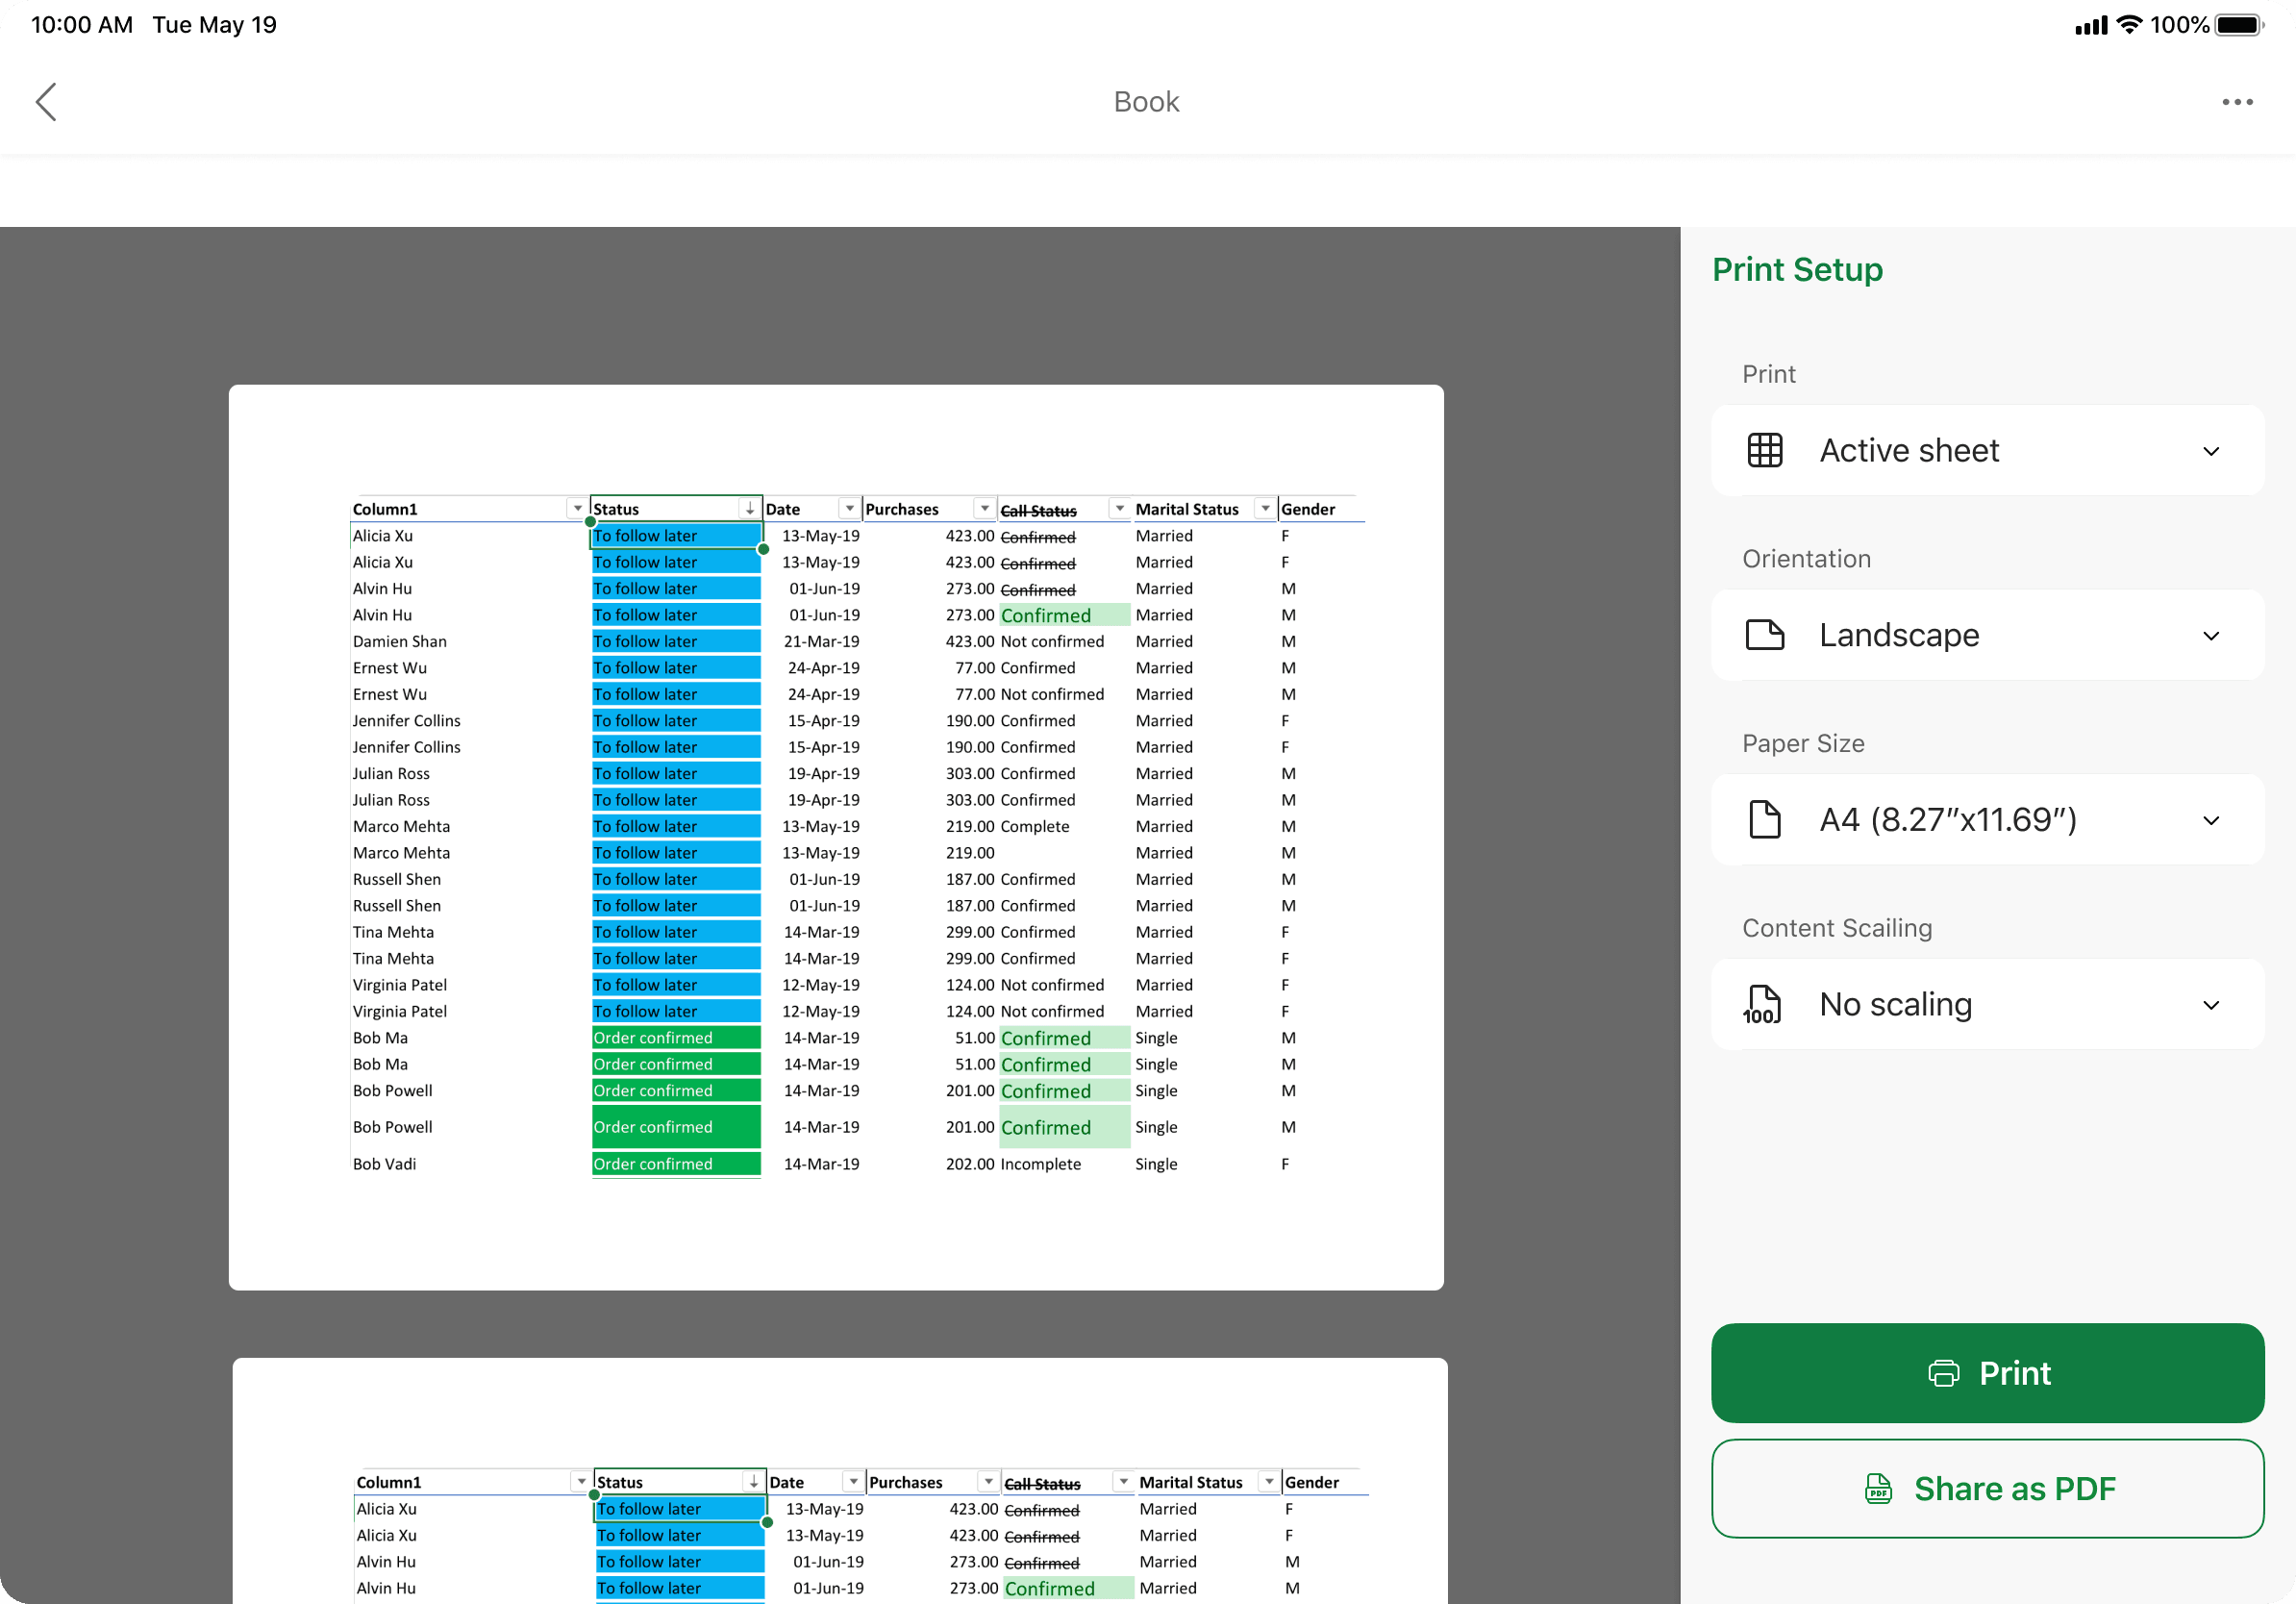Image resolution: width=2296 pixels, height=1604 pixels.
Task: Expand the Landscape orientation dropdown chevron
Action: coord(2211,636)
